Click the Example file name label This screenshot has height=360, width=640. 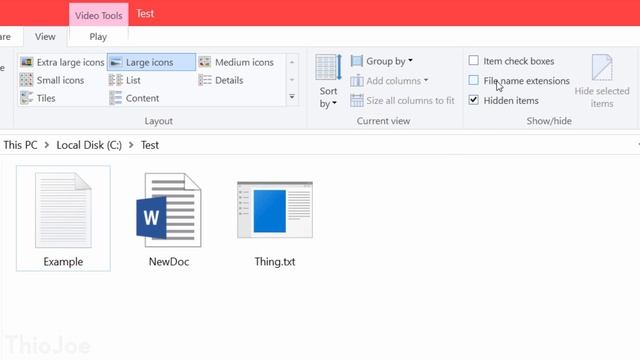[x=63, y=262]
